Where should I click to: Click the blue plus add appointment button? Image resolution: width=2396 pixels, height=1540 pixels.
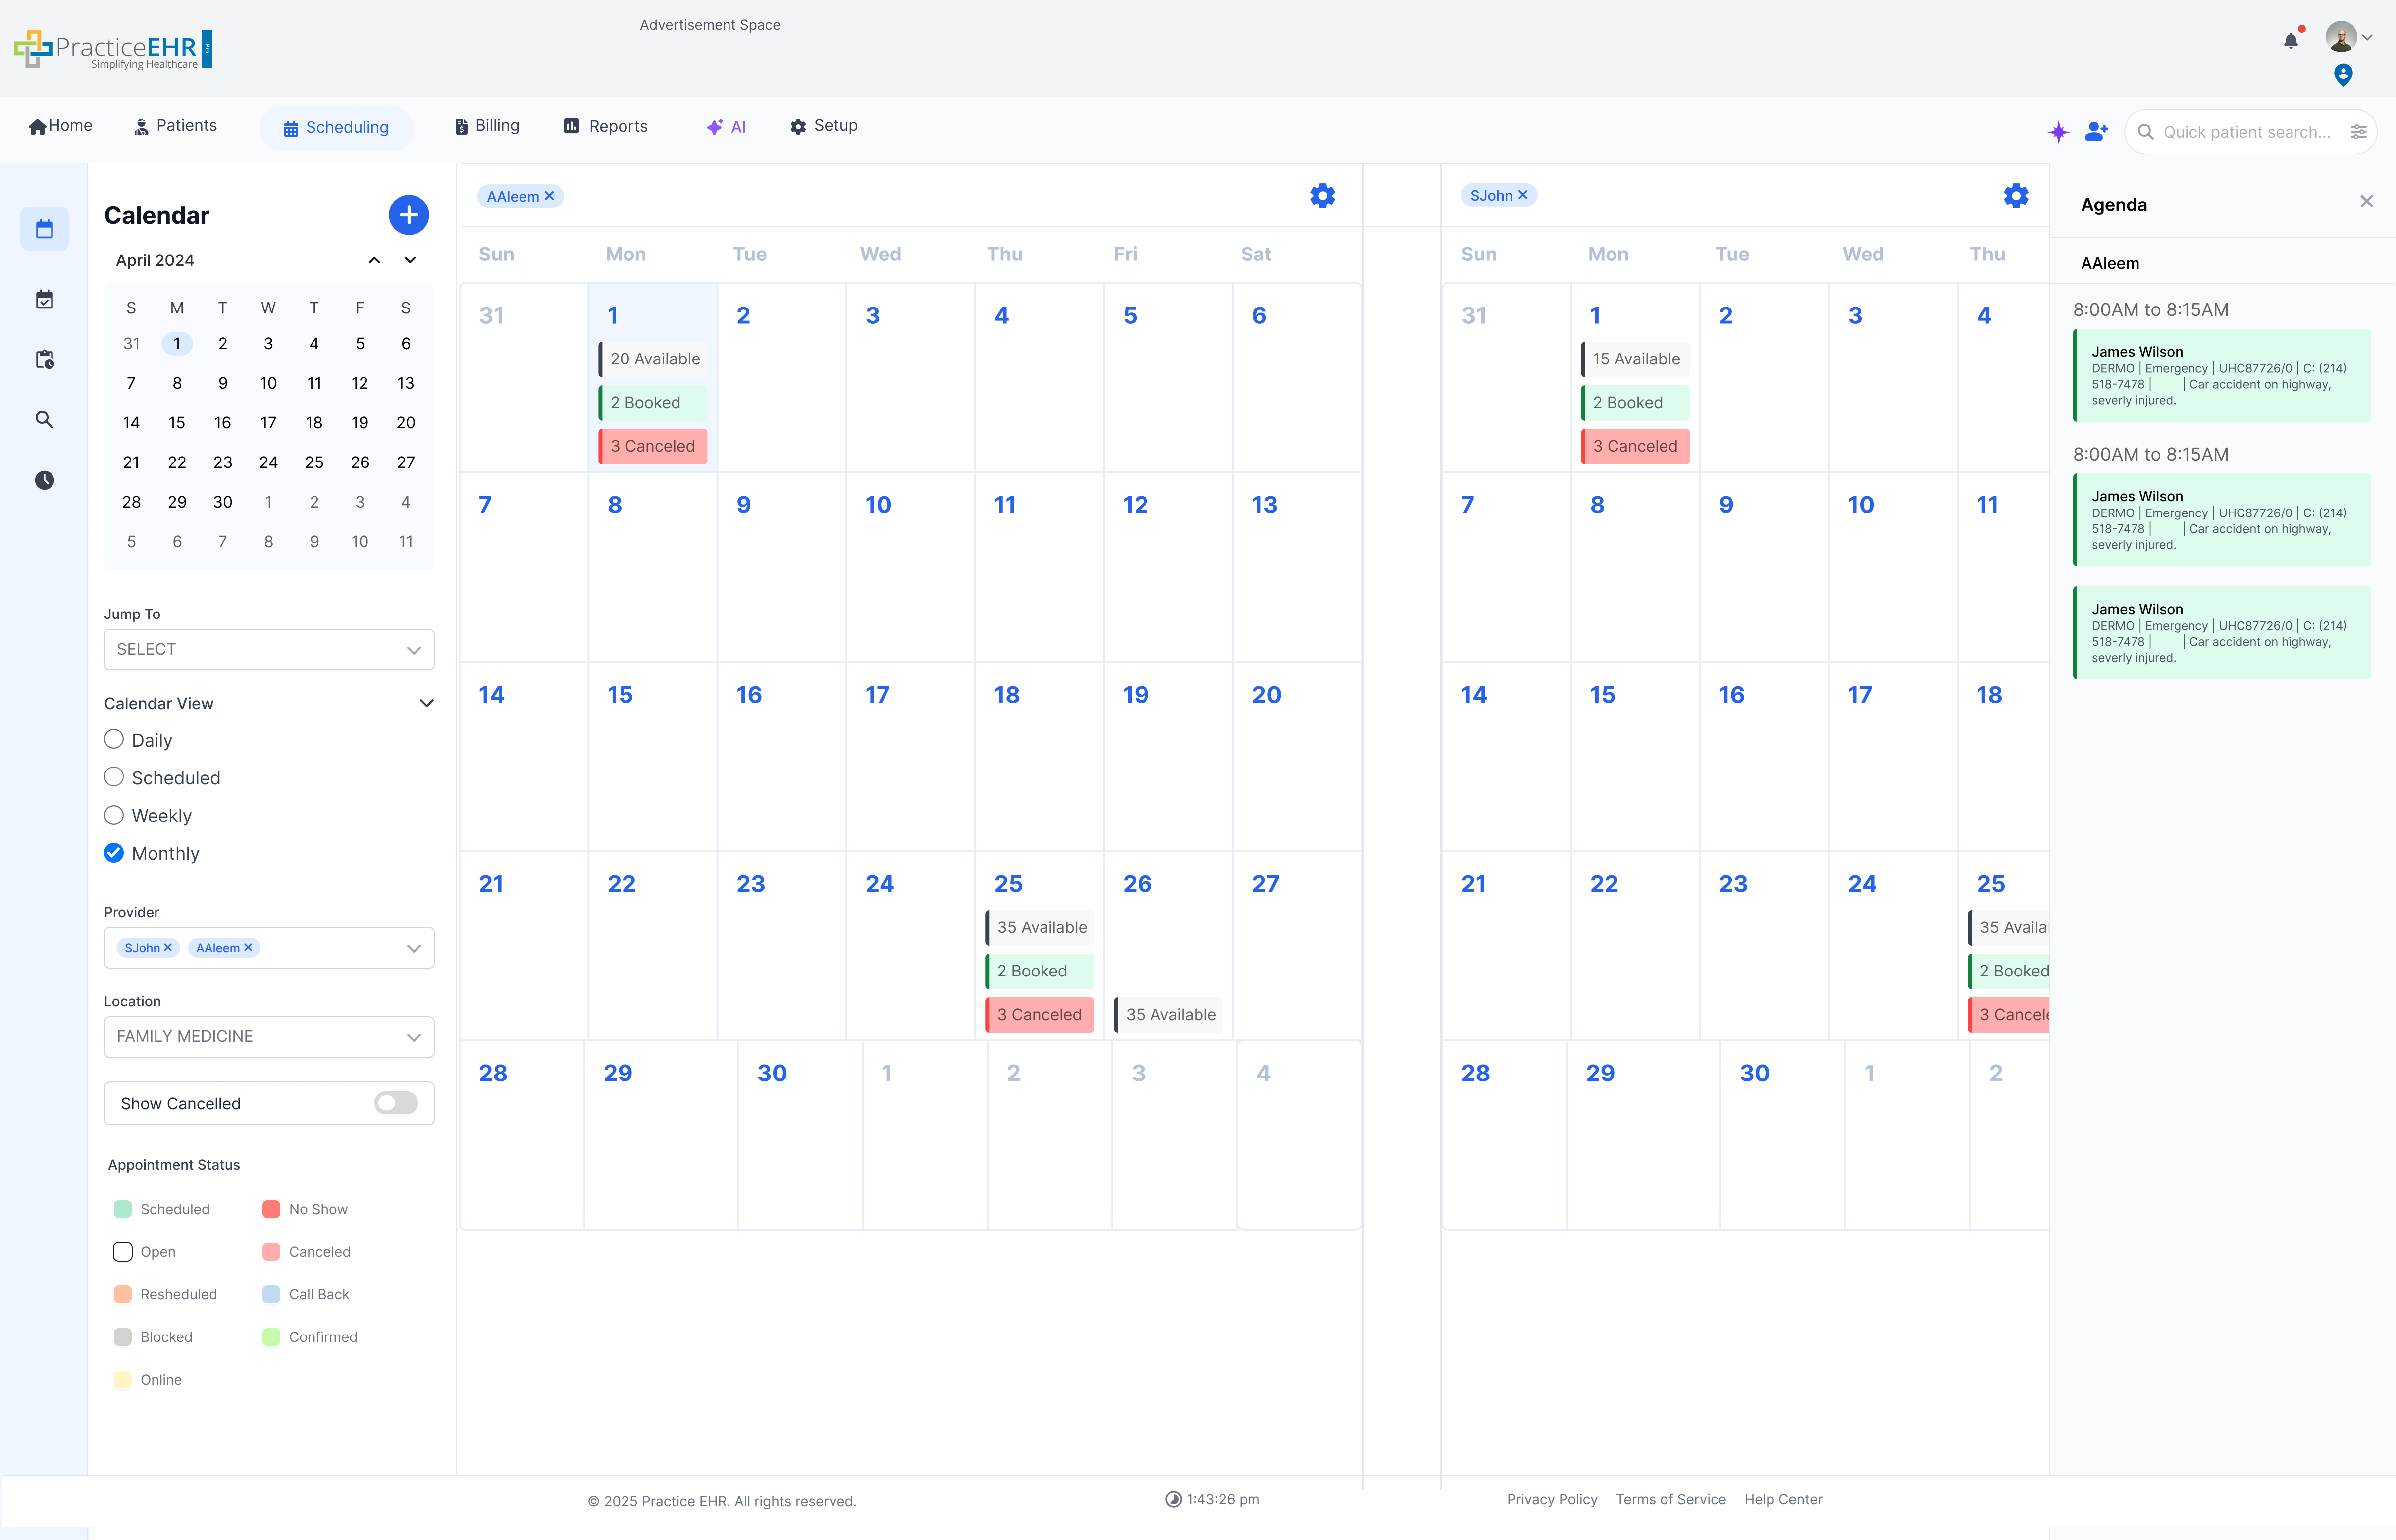coord(408,215)
